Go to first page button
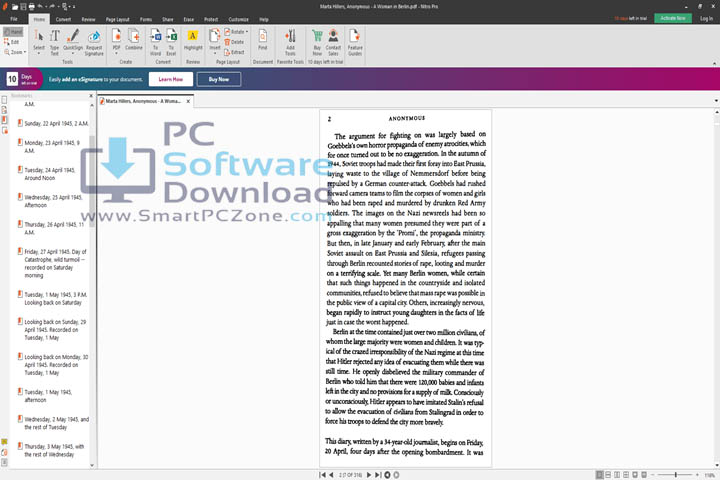720x480 pixels. (322, 474)
